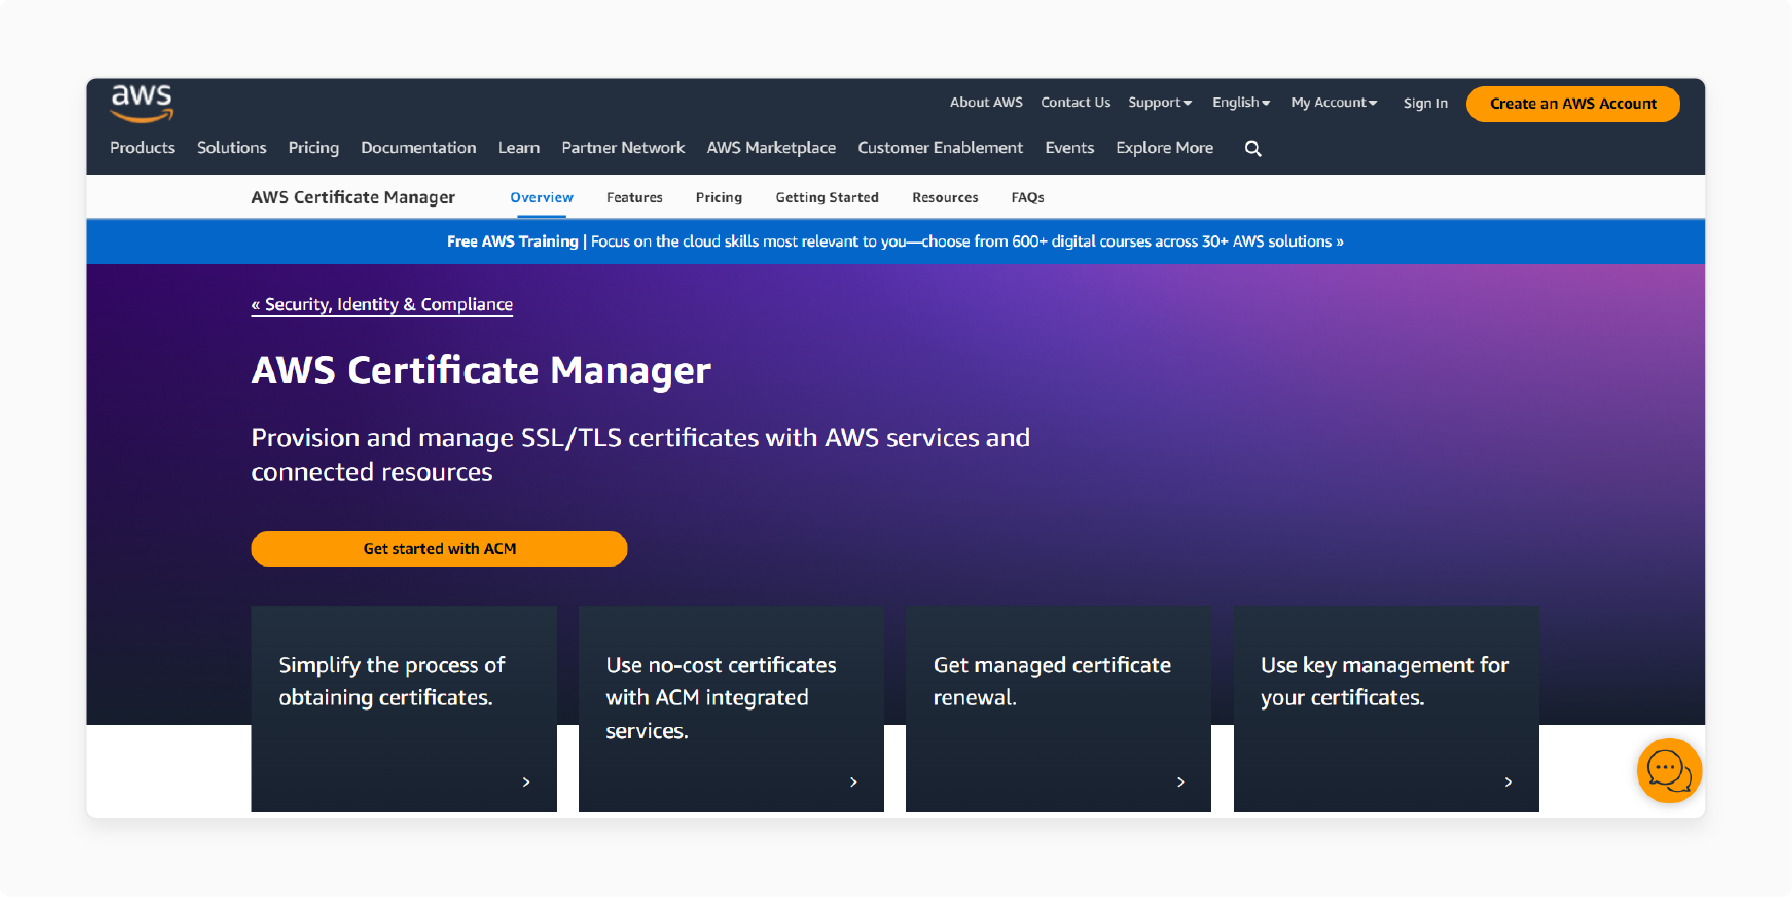Open the Learn menu

click(519, 148)
